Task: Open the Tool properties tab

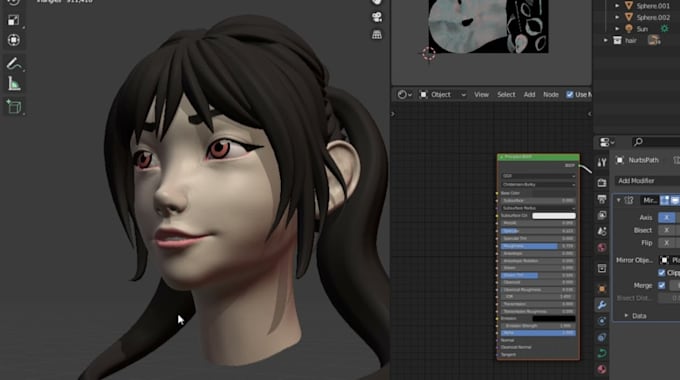Action: pos(602,163)
